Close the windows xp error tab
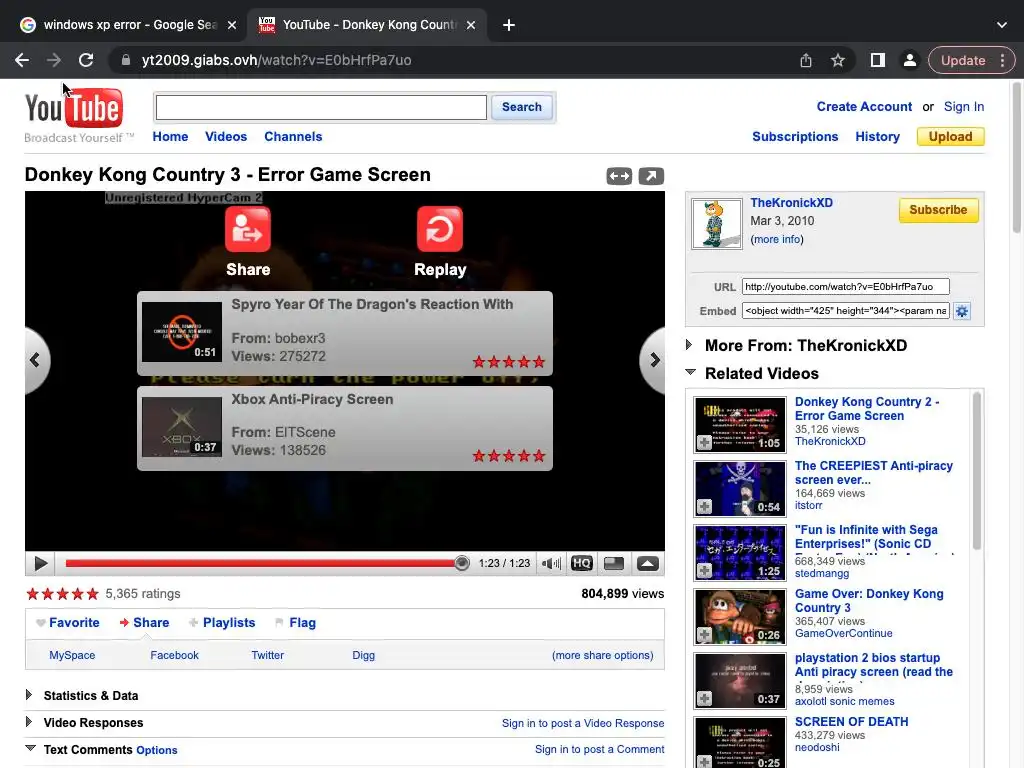The height and width of the screenshot is (768, 1024). coord(232,25)
